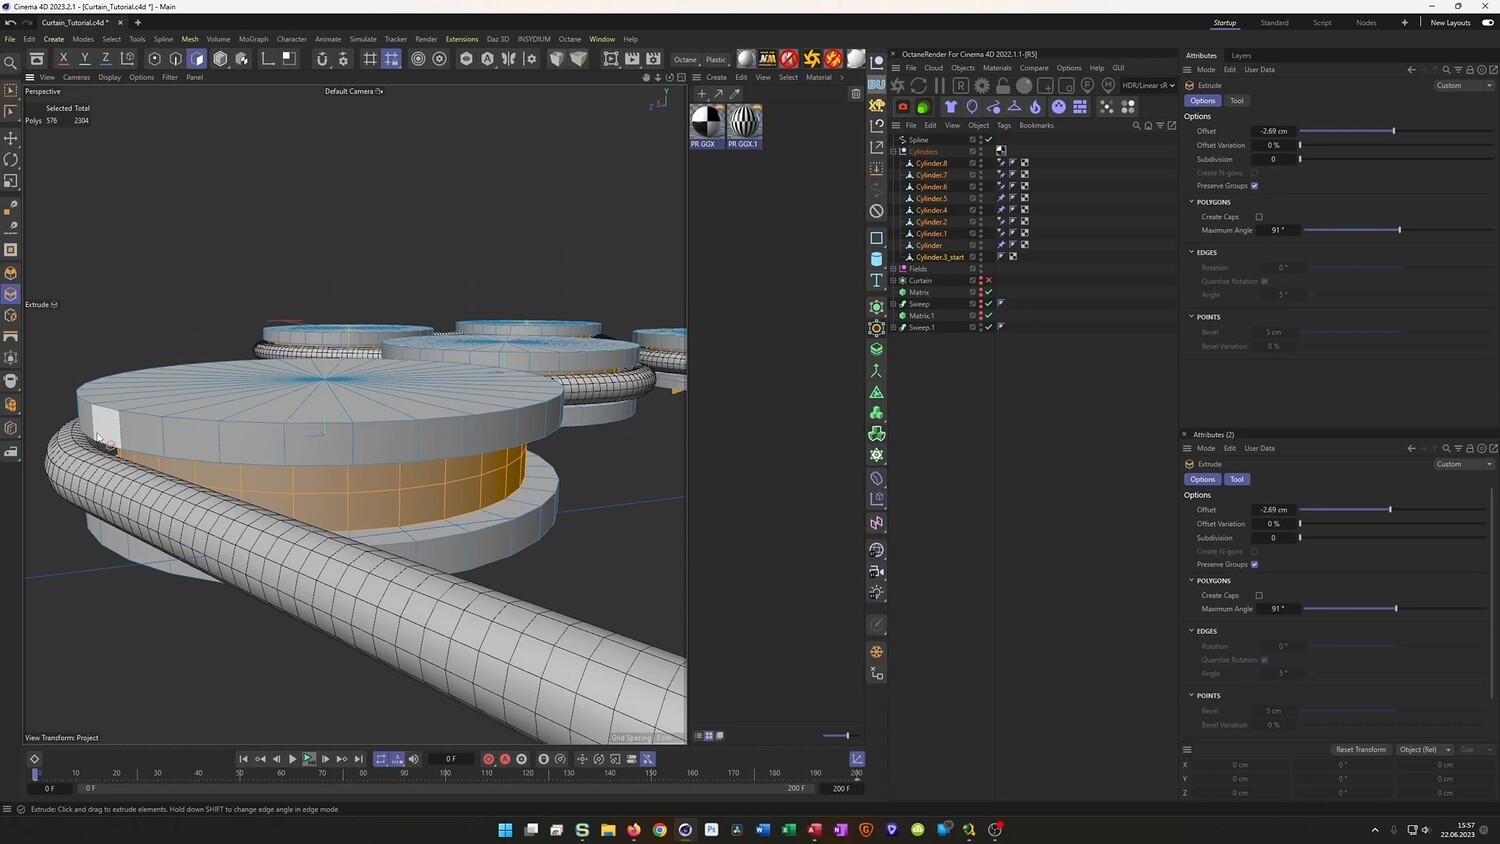
Task: Click the Octane region render R icon
Action: 960,86
